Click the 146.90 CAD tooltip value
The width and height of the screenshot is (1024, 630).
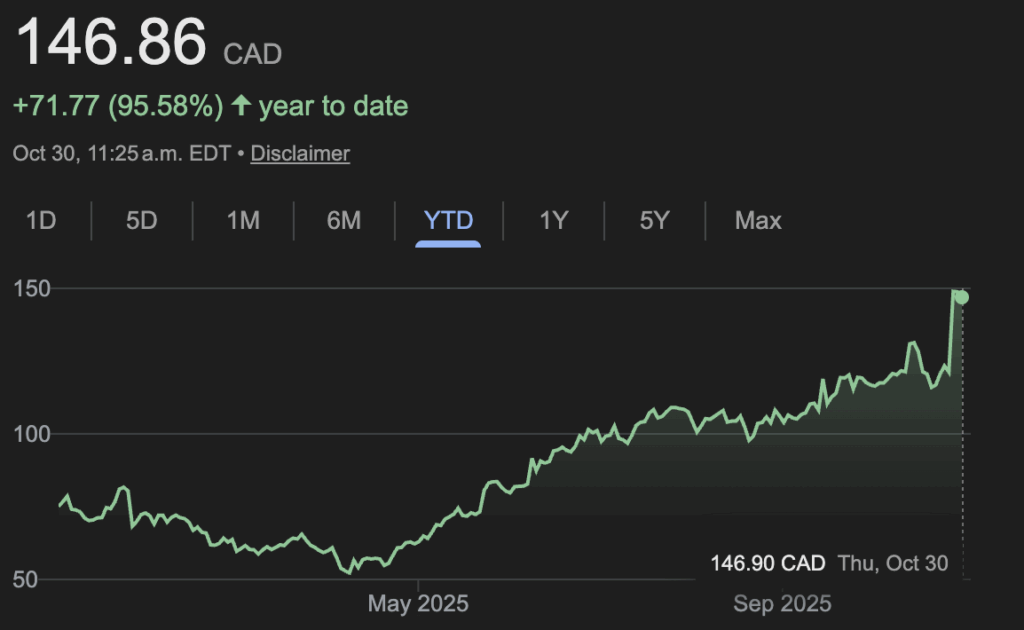(x=768, y=563)
